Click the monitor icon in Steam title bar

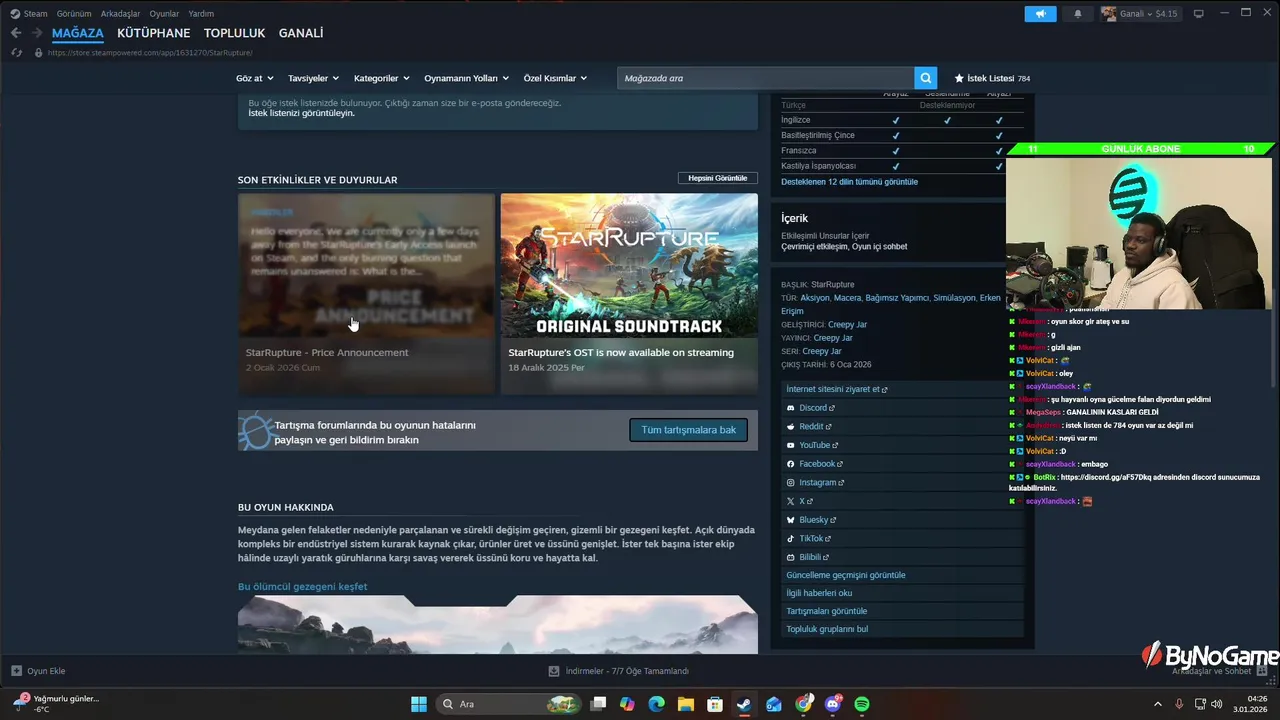point(1198,14)
